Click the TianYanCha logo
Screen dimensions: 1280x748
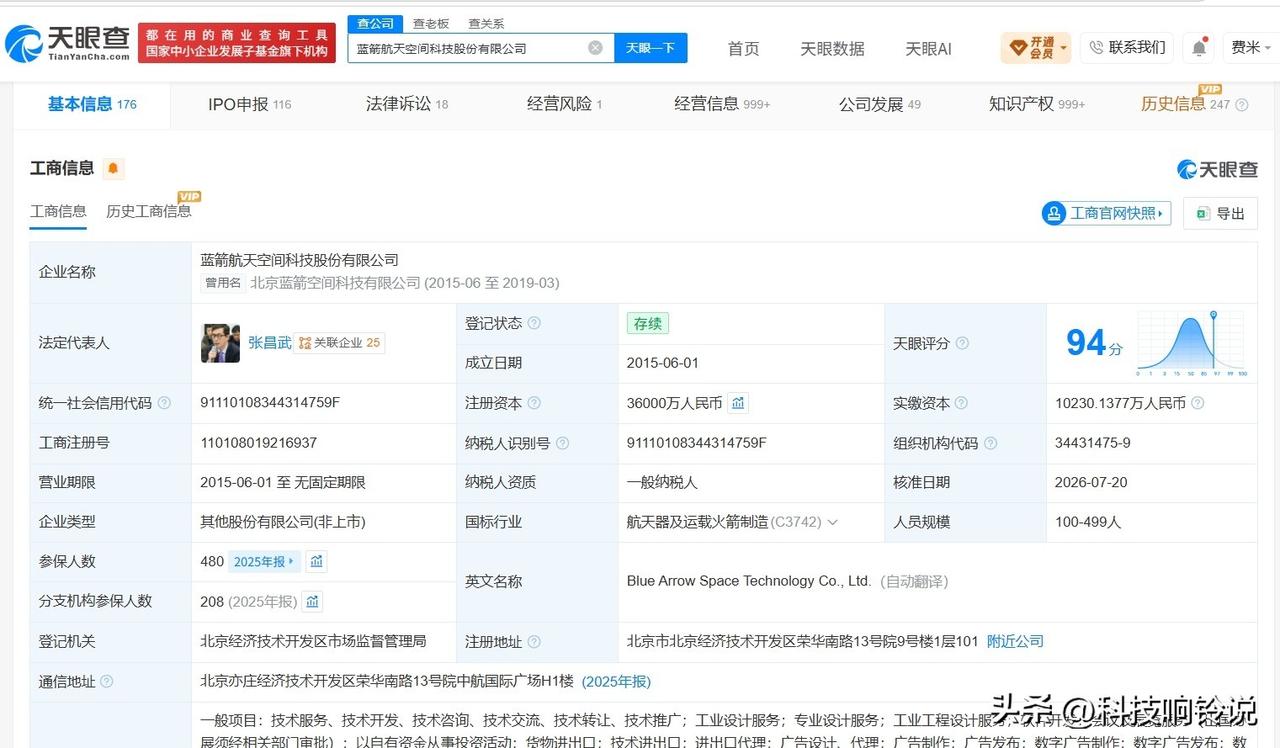[67, 42]
